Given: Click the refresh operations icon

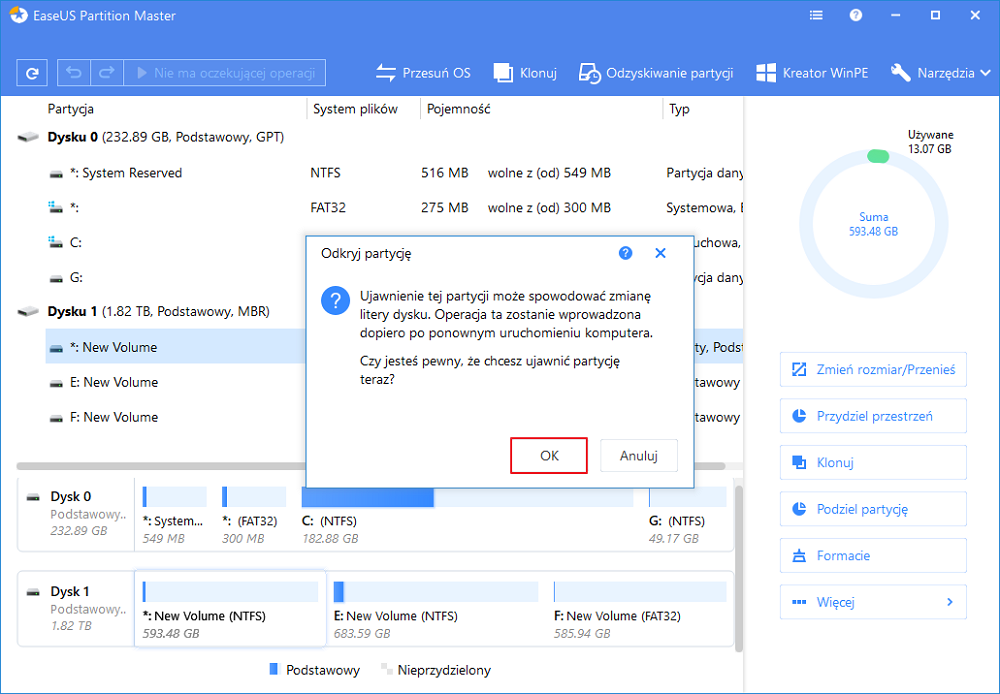Looking at the screenshot, I should pos(34,72).
